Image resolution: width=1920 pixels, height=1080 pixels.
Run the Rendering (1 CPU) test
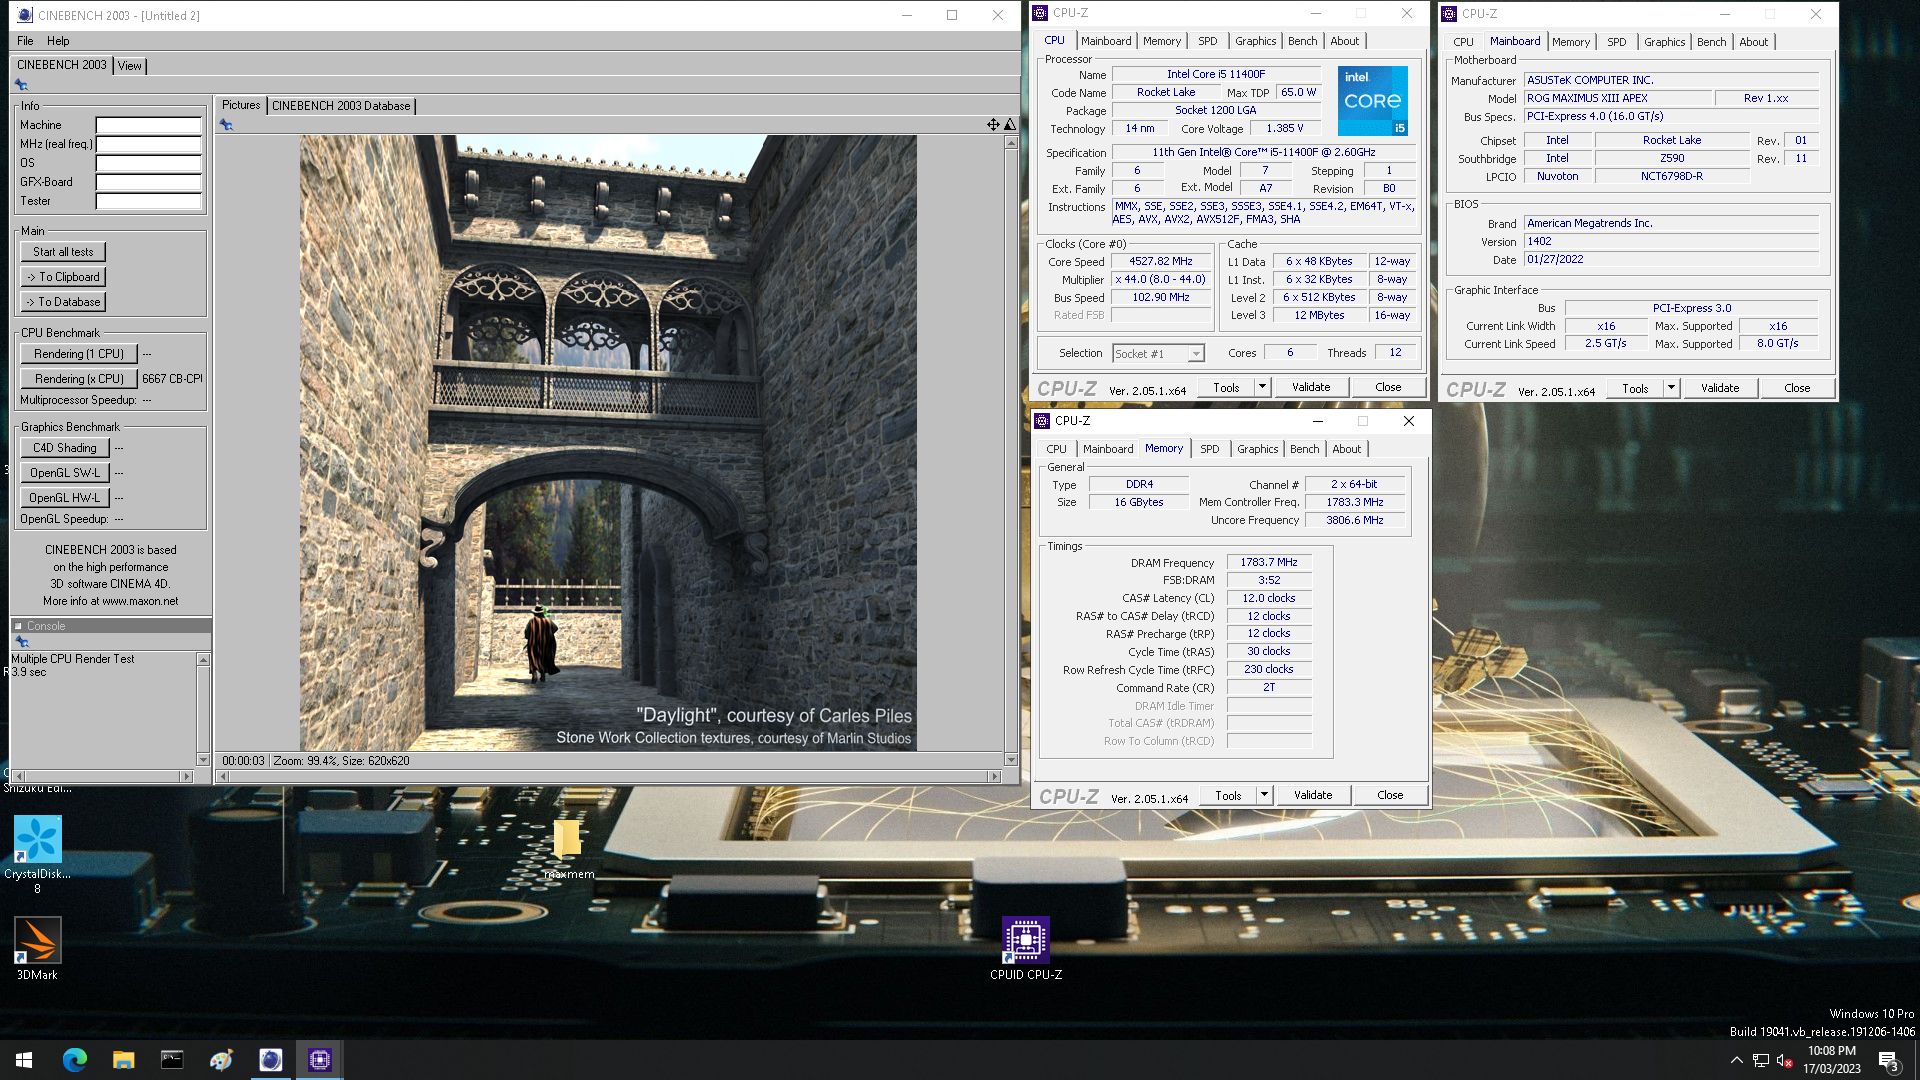click(x=79, y=354)
